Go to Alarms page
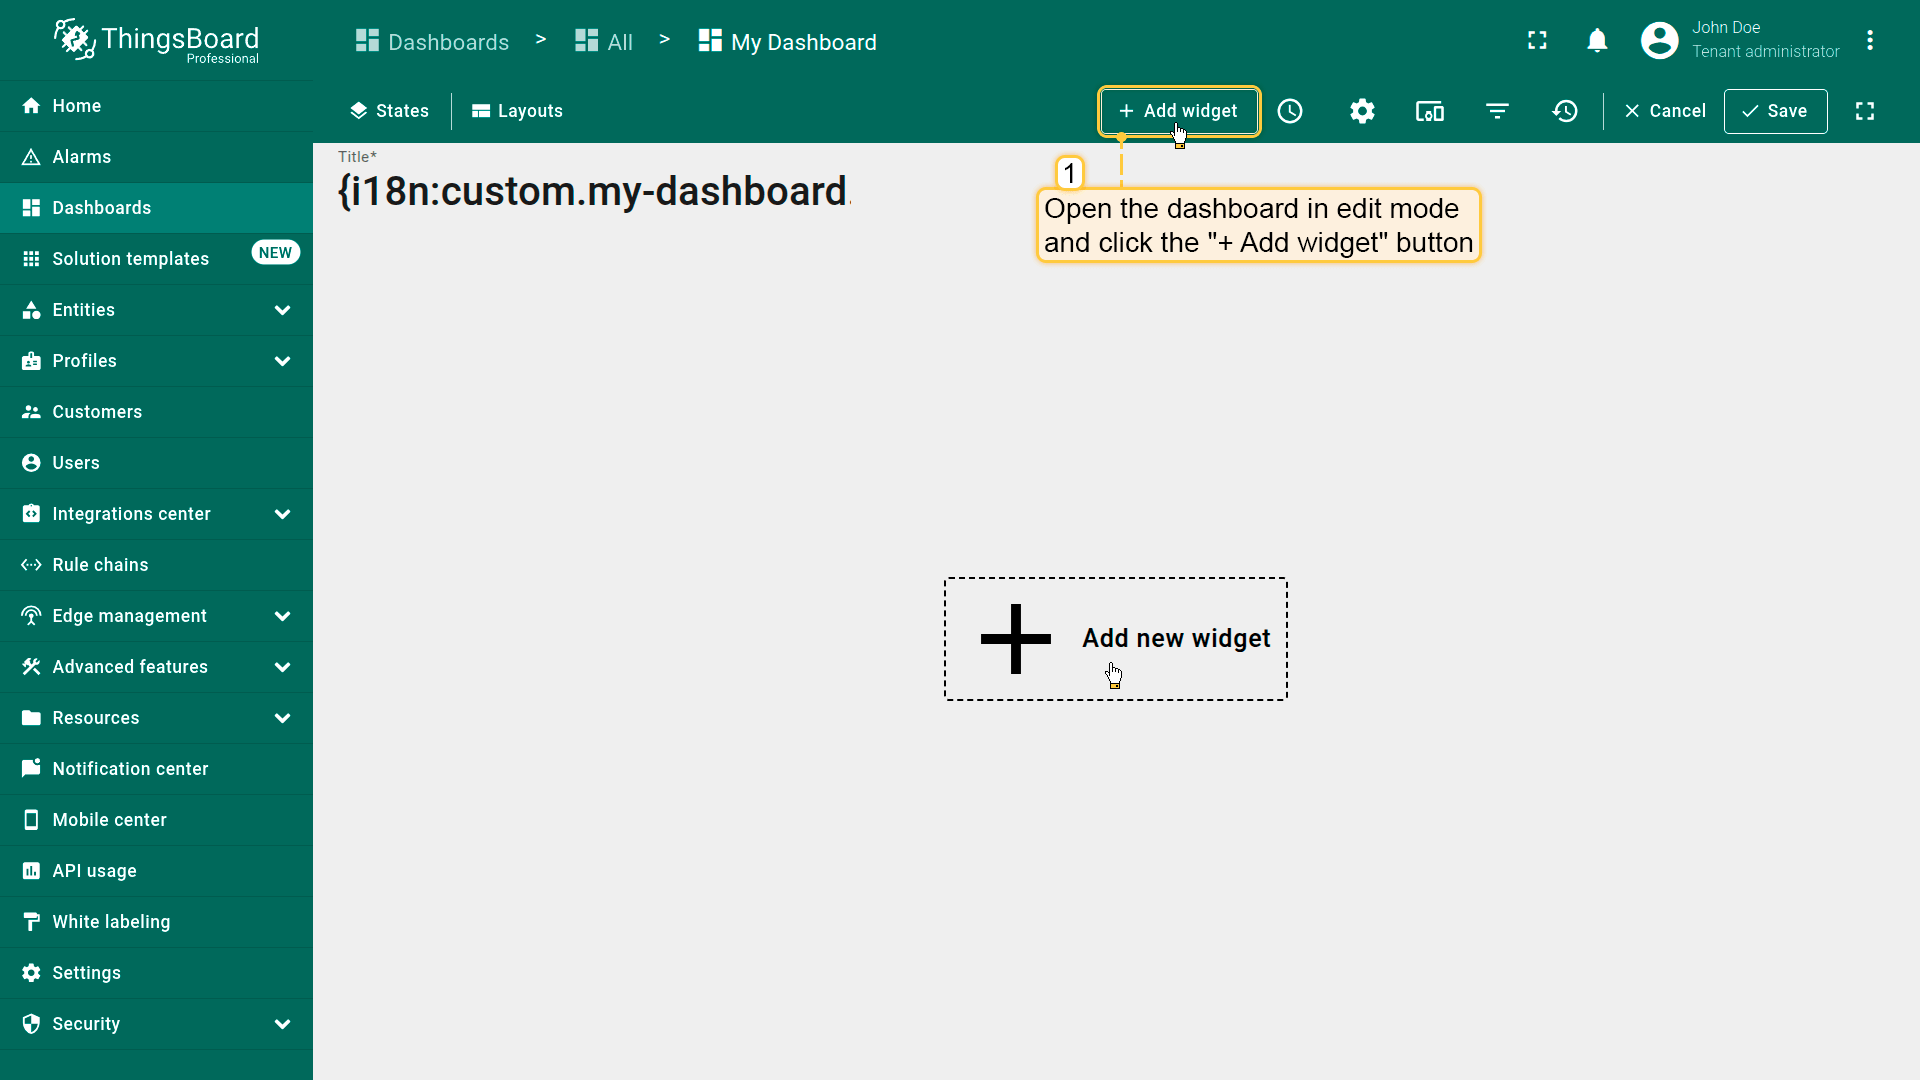This screenshot has height=1080, width=1920. coord(82,157)
